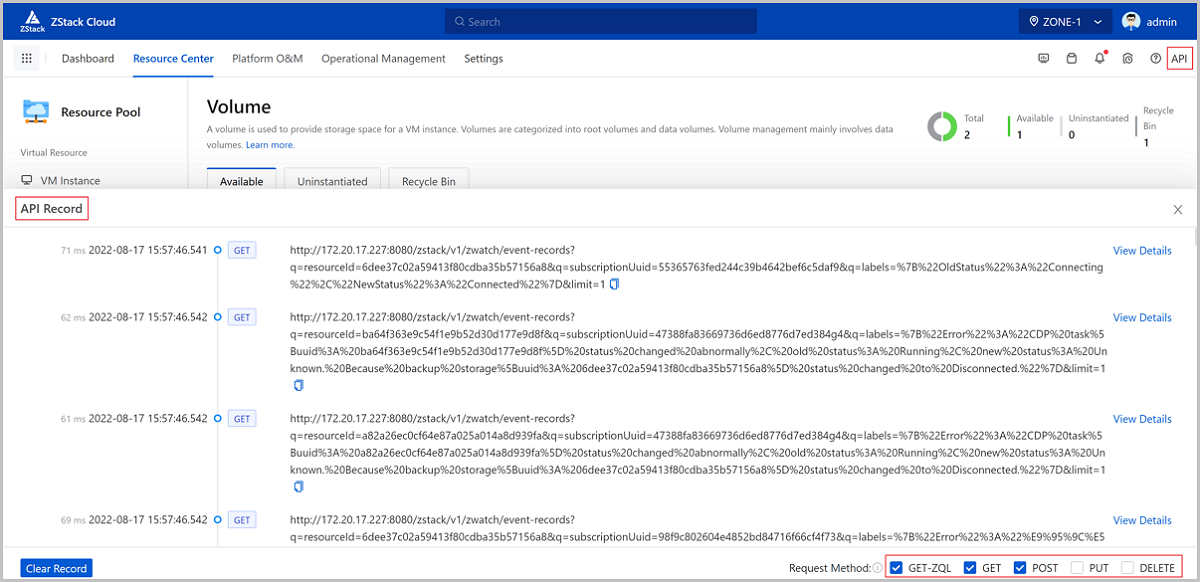
Task: Open the apps grid menu icon
Action: tap(28, 59)
